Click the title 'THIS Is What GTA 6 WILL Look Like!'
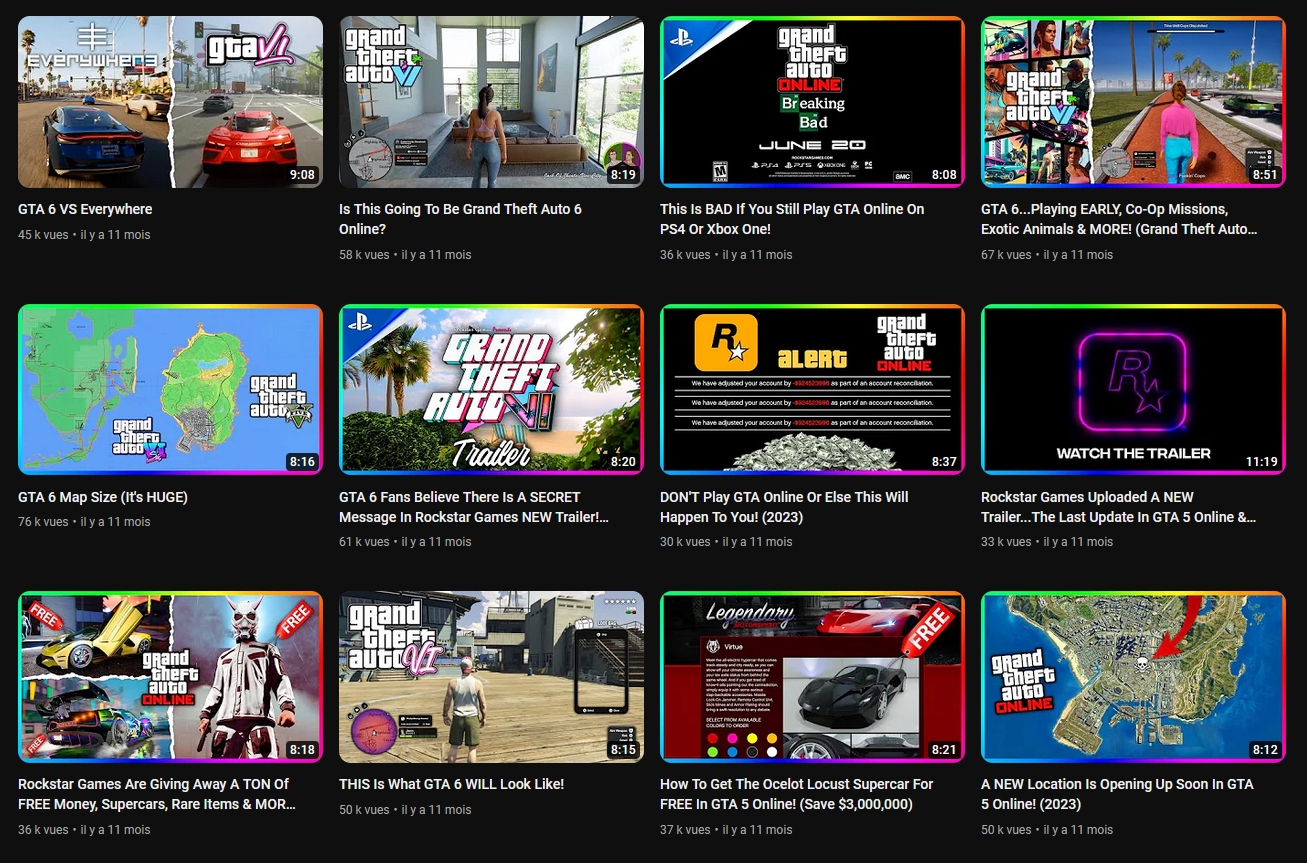 tap(452, 784)
